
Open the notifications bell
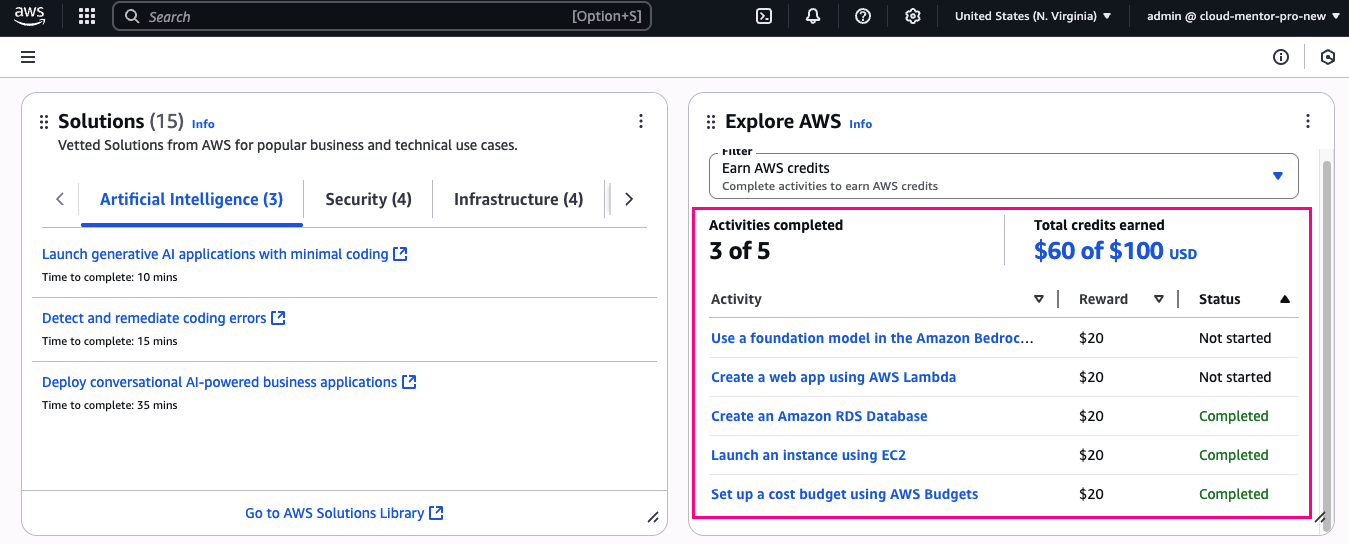pyautogui.click(x=813, y=16)
